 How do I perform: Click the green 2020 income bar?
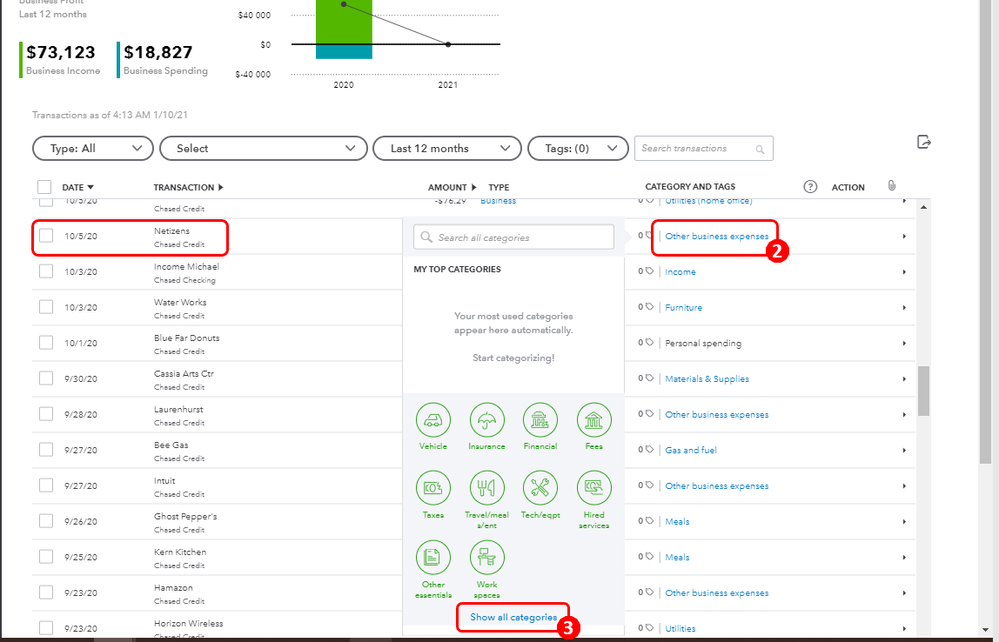[344, 22]
